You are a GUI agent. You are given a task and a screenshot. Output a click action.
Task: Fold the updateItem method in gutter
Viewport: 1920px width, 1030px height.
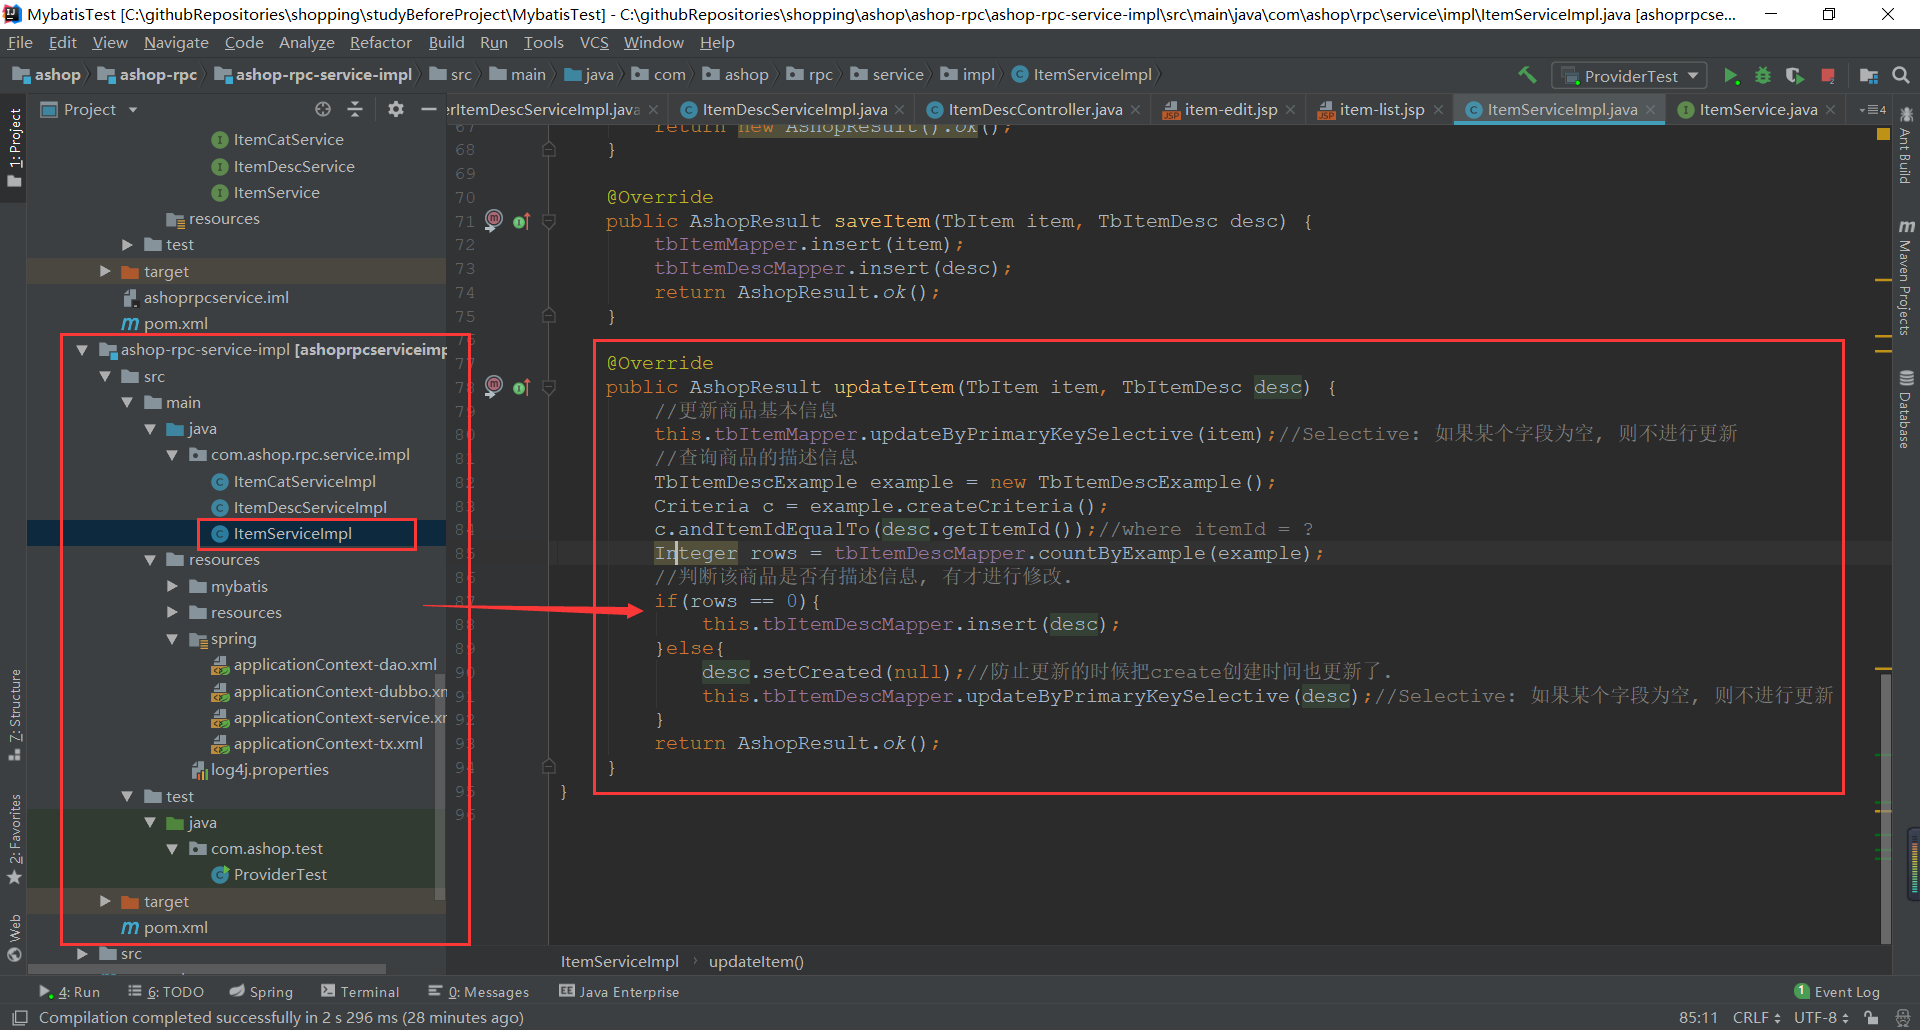click(x=549, y=387)
